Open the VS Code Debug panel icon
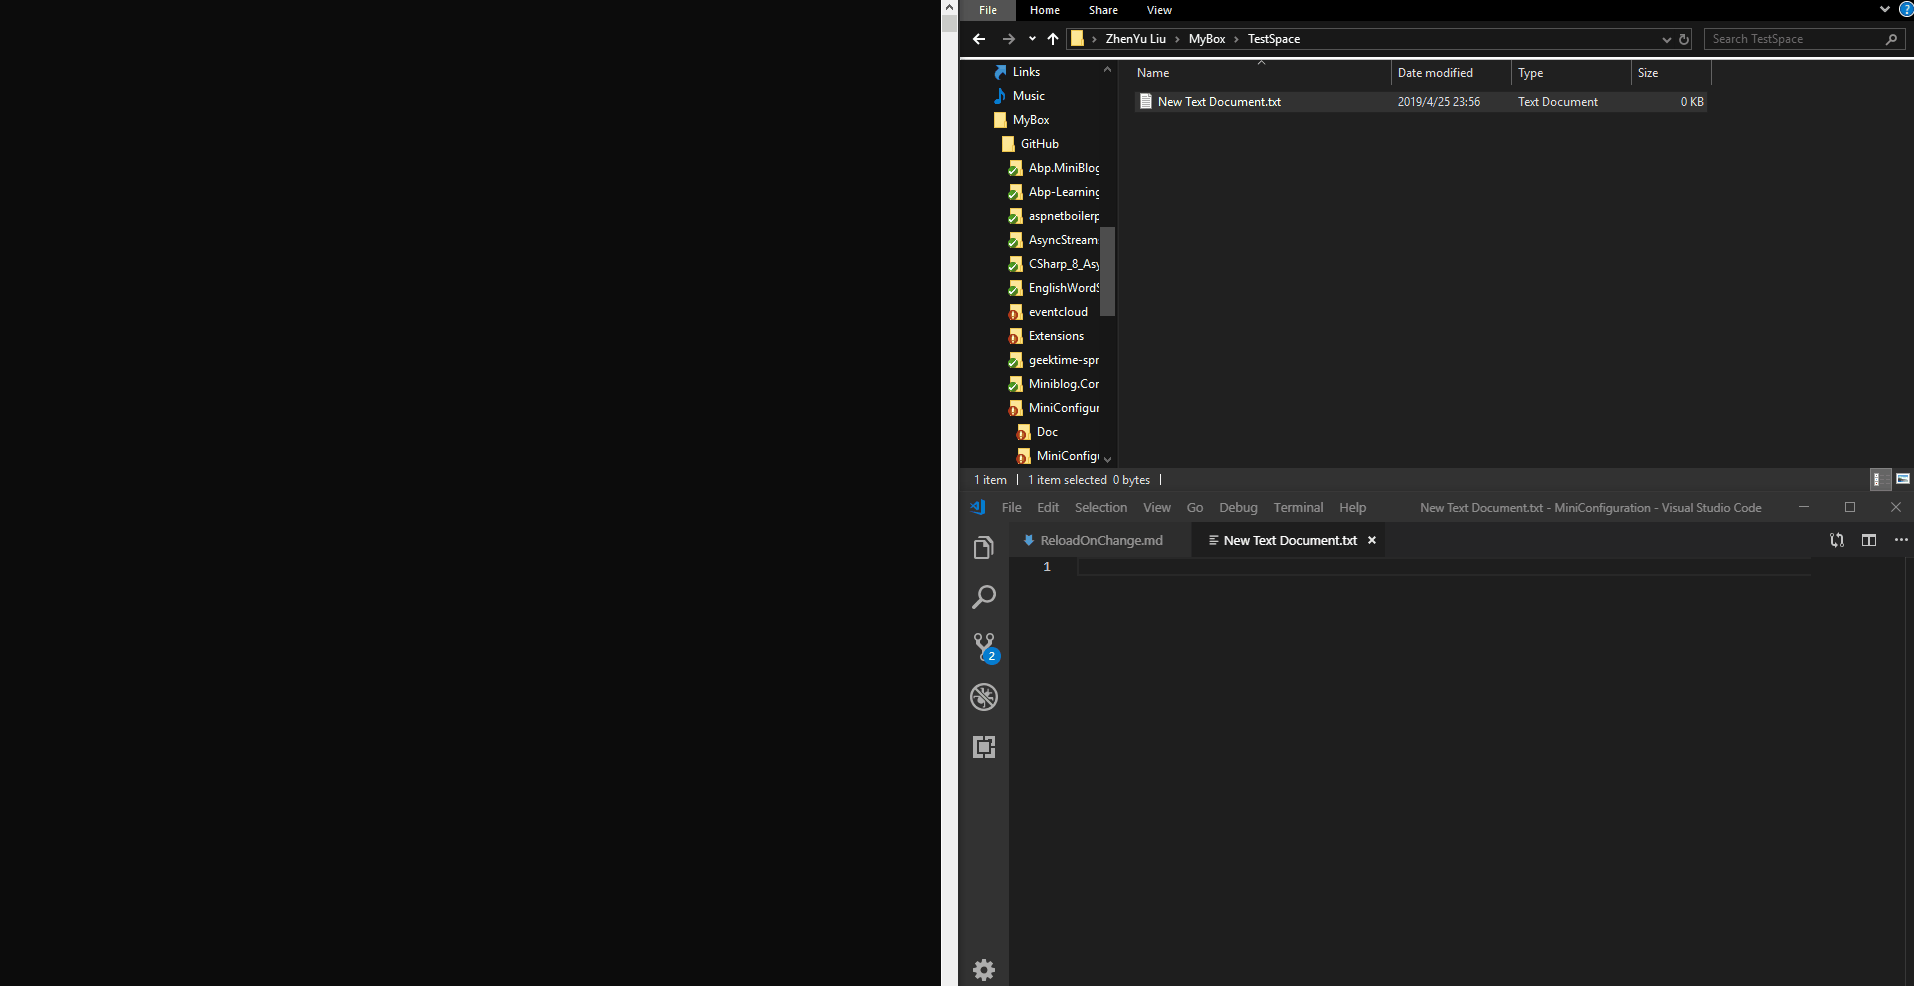 click(984, 697)
